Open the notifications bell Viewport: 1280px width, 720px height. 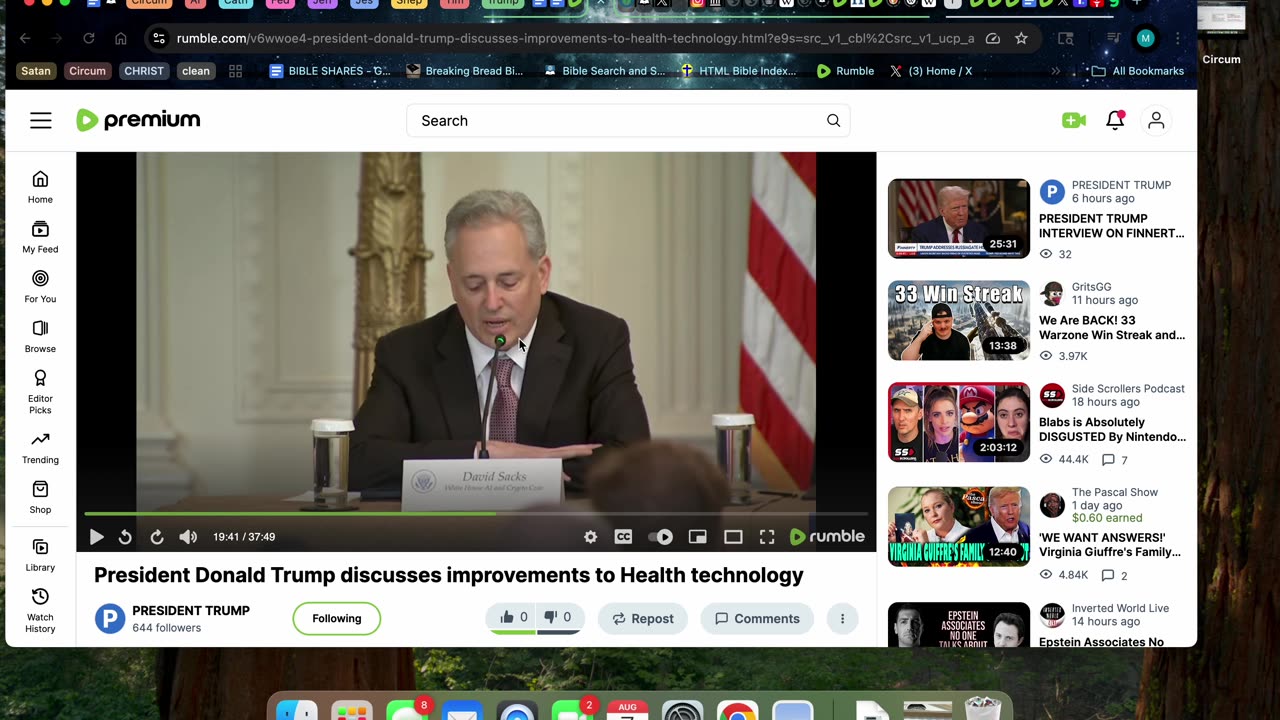1115,120
